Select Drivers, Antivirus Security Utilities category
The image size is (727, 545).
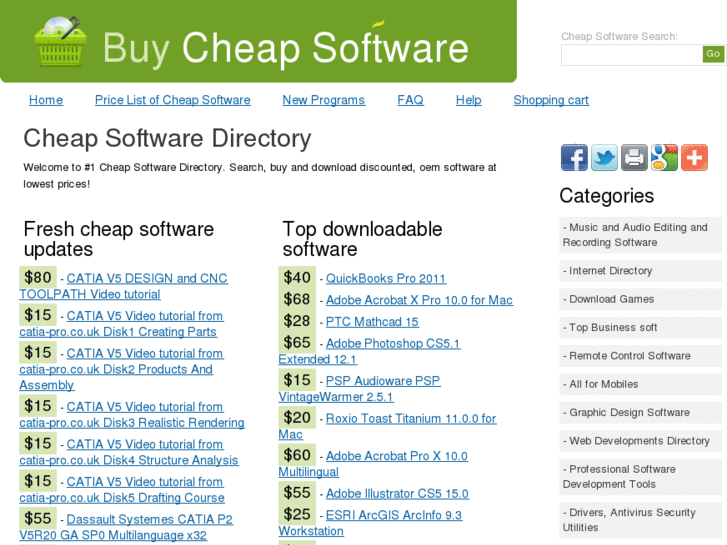[640, 520]
